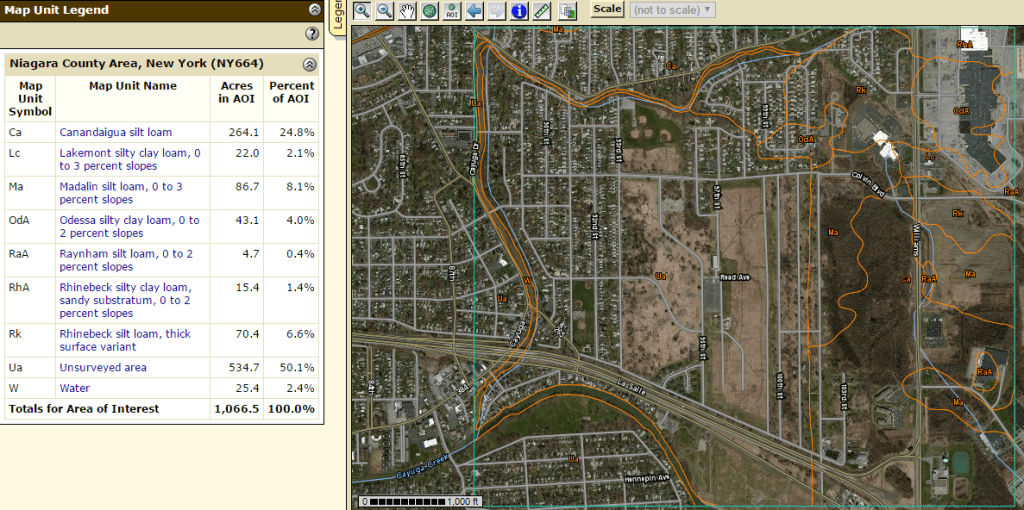This screenshot has width=1024, height=510.
Task: Switch to the Legend side tab
Action: (338, 15)
